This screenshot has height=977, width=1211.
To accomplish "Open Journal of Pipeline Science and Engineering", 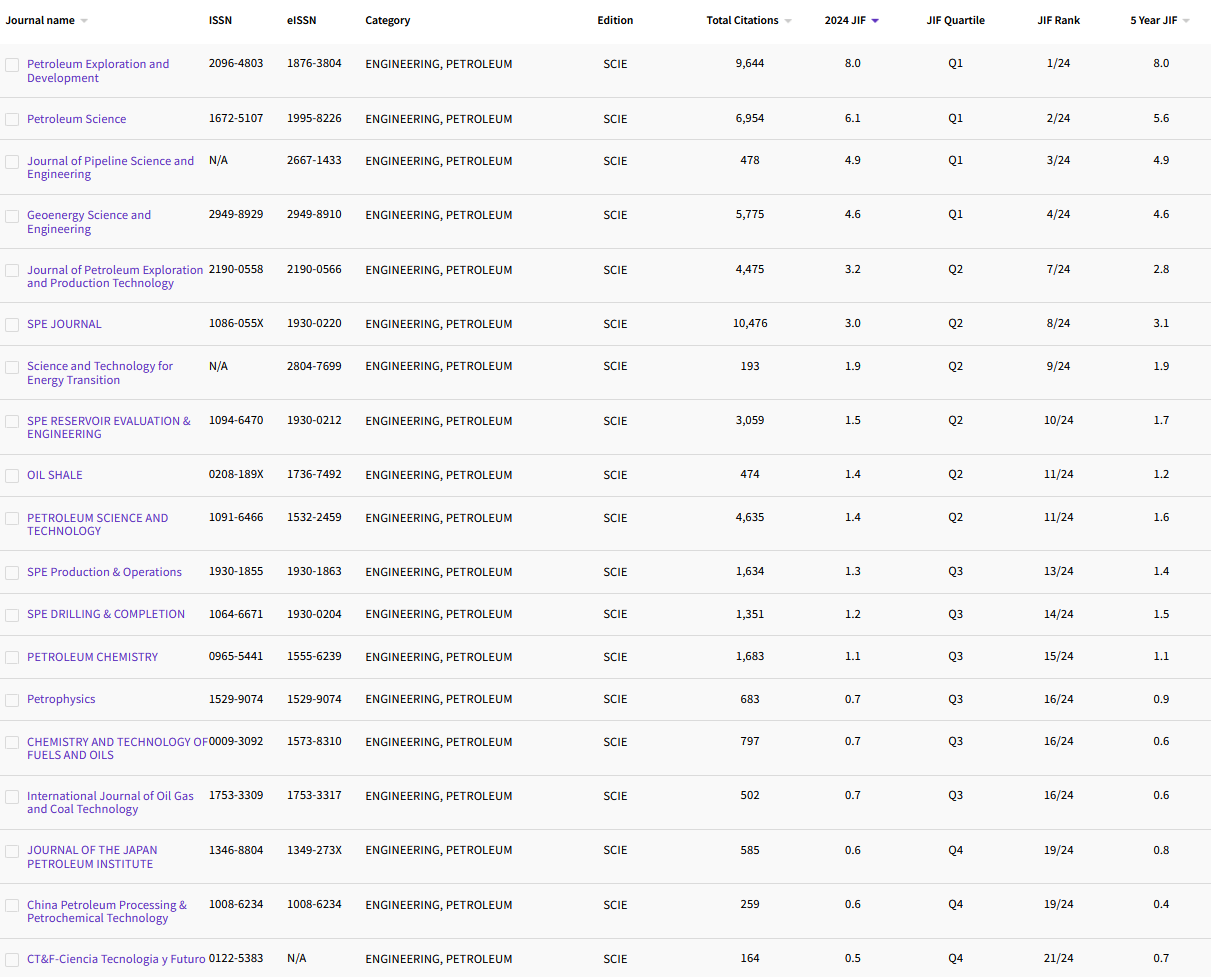I will click(110, 167).
